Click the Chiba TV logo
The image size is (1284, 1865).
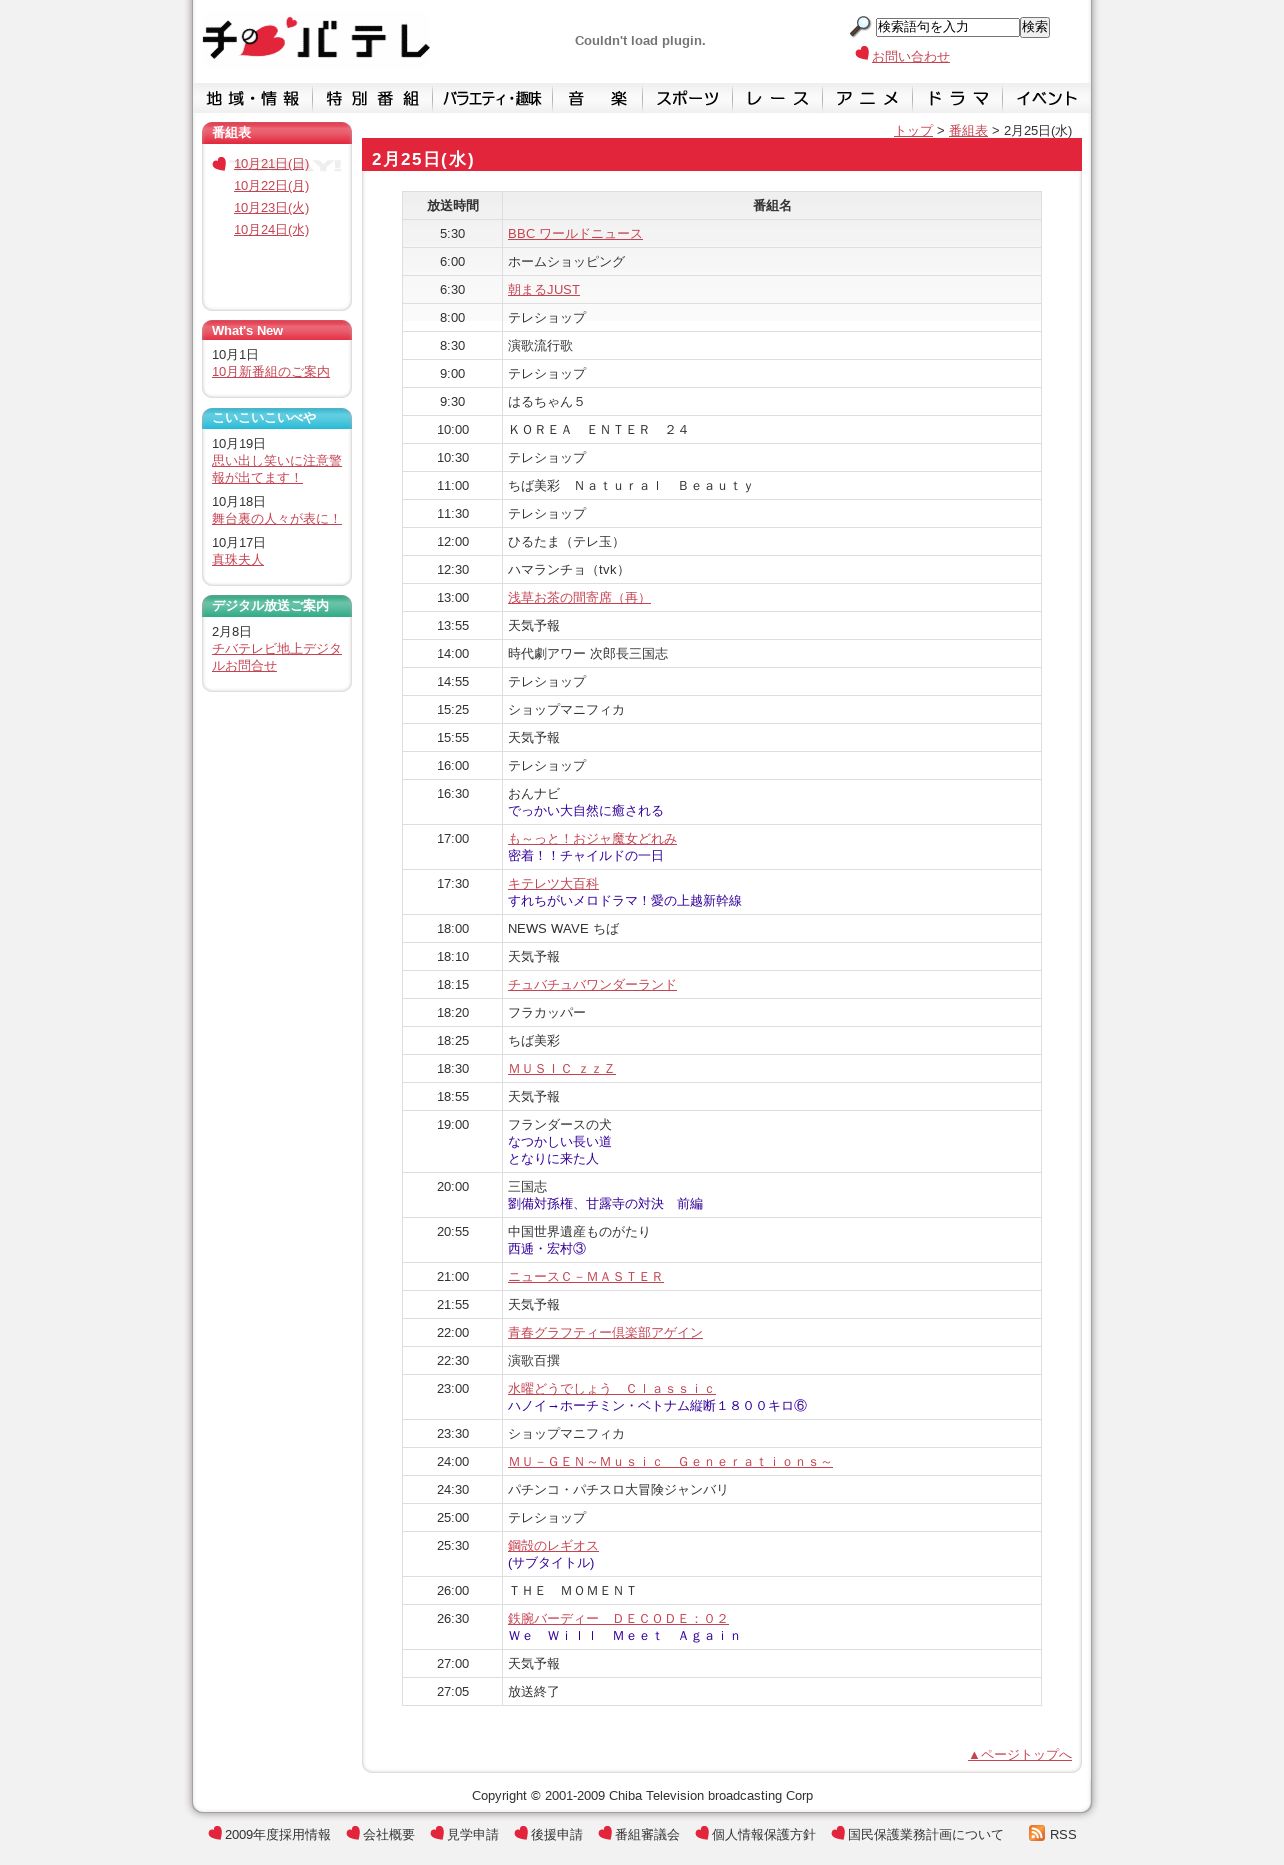316,39
